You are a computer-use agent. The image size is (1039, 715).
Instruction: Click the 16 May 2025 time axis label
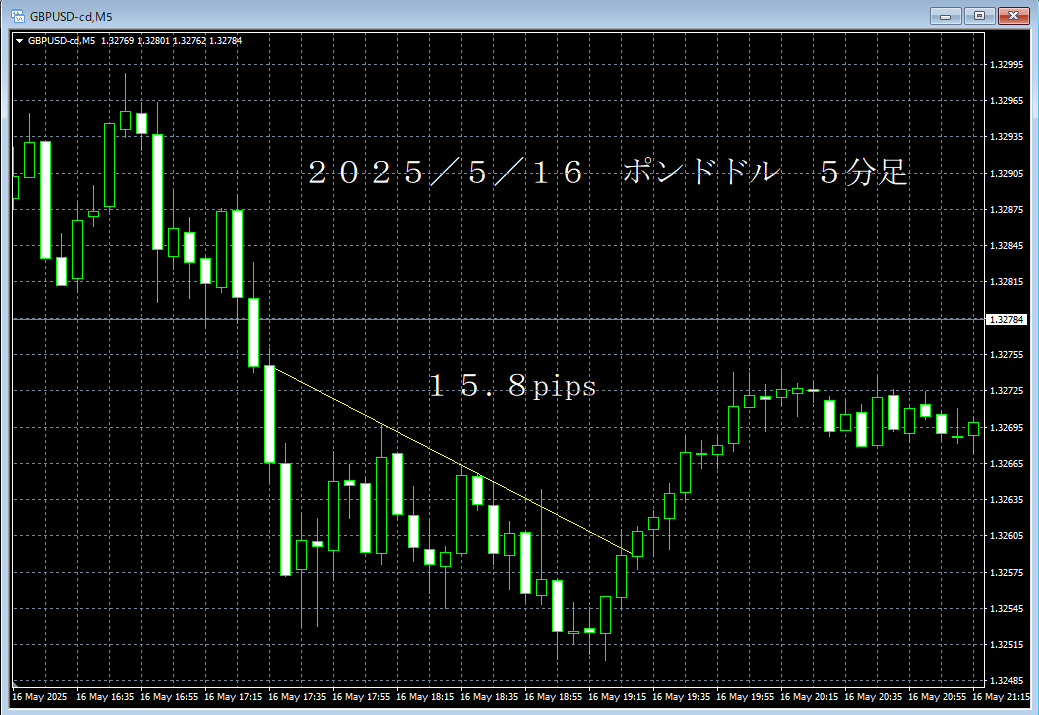pos(40,696)
